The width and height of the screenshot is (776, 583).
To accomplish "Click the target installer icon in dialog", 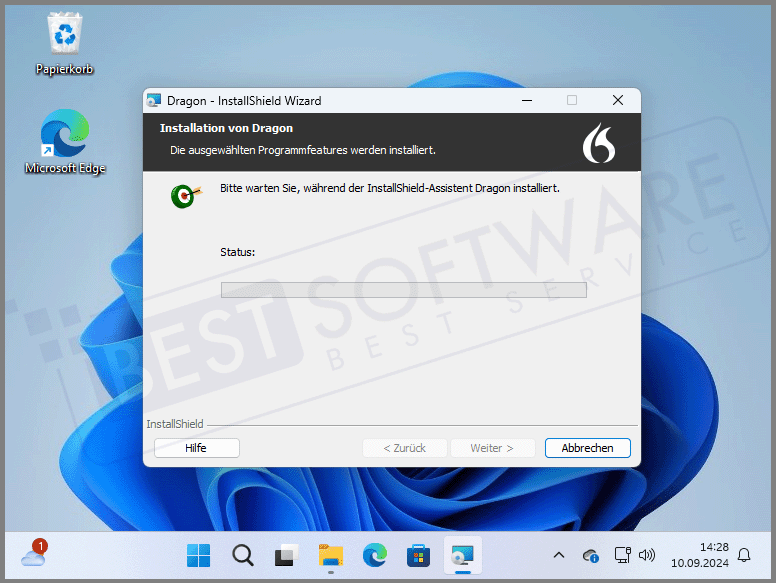I will [185, 194].
